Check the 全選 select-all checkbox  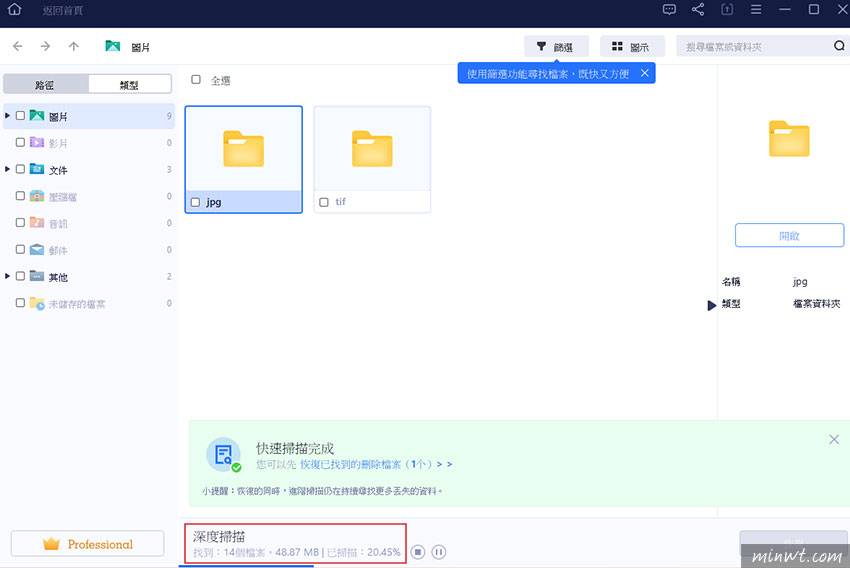point(196,80)
